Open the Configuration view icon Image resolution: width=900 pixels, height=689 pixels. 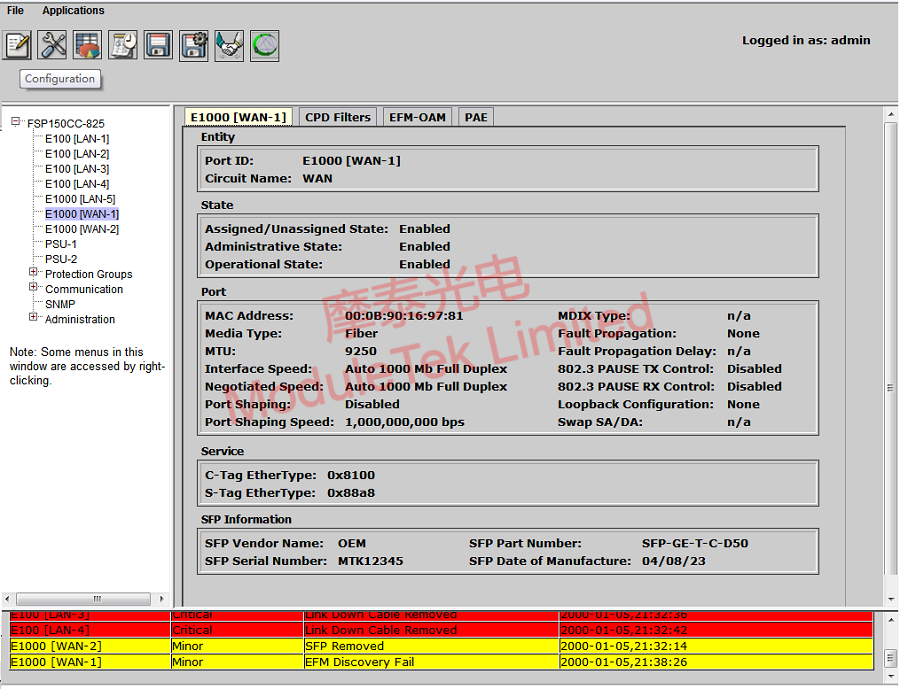point(16,44)
